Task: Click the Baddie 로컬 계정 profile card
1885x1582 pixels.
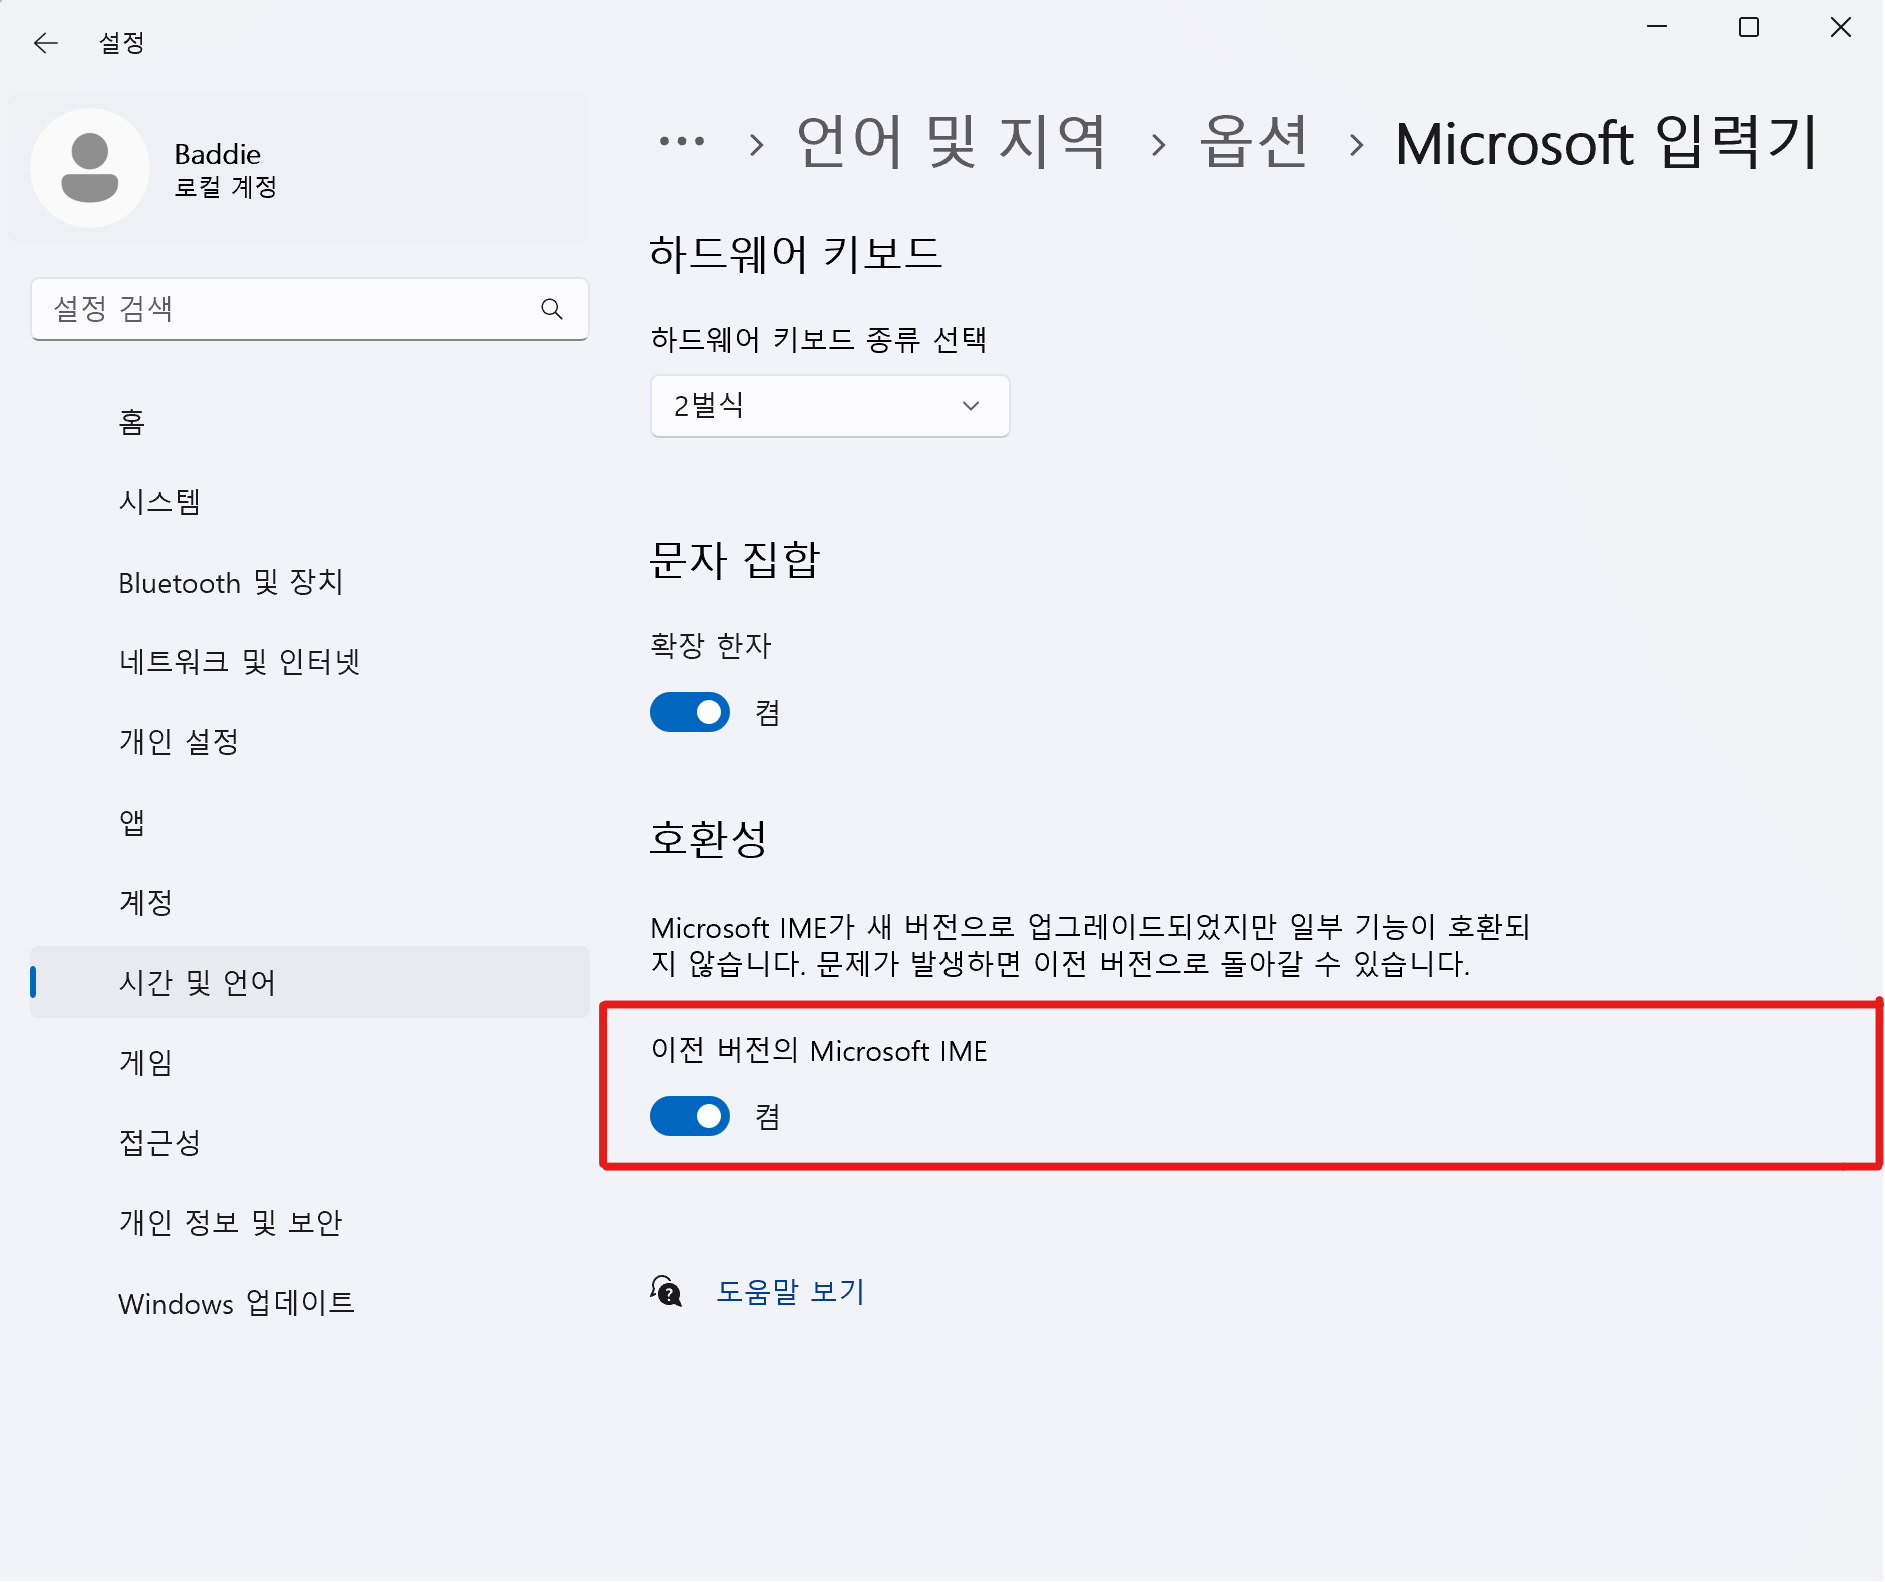Action: [299, 168]
